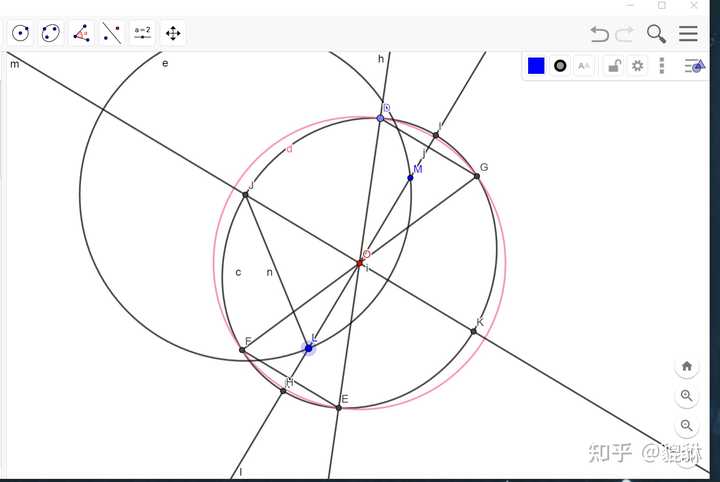Click the Redo arrow
Screen dimensions: 720x482
click(x=624, y=34)
